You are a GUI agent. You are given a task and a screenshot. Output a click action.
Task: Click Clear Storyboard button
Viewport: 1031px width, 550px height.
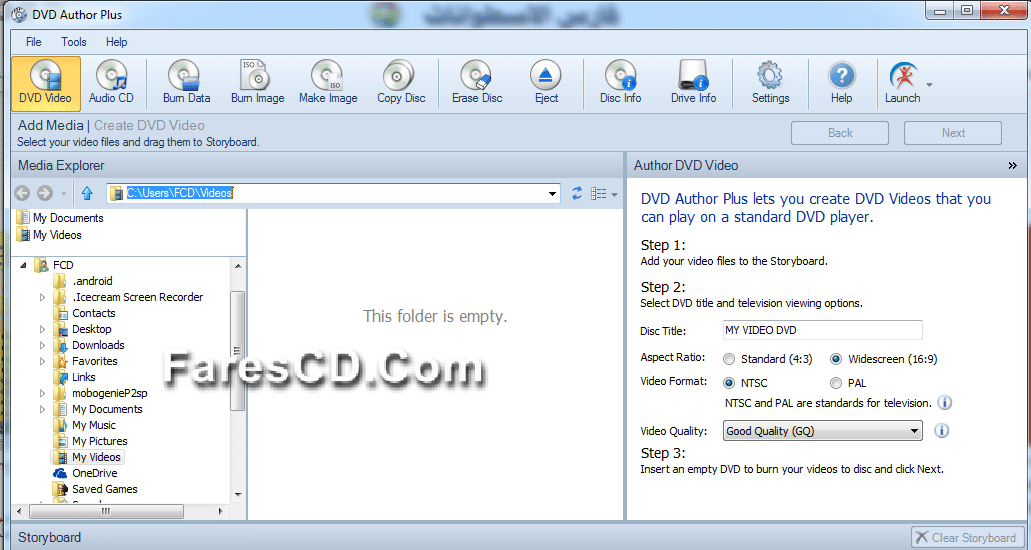click(968, 538)
